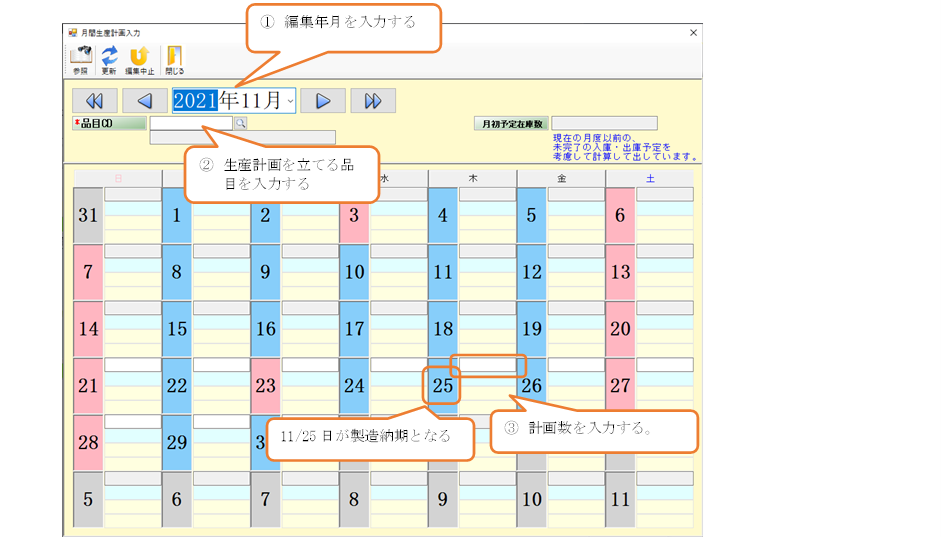Click the 閉じる (close) door icon
The width and height of the screenshot is (942, 539).
[174, 59]
